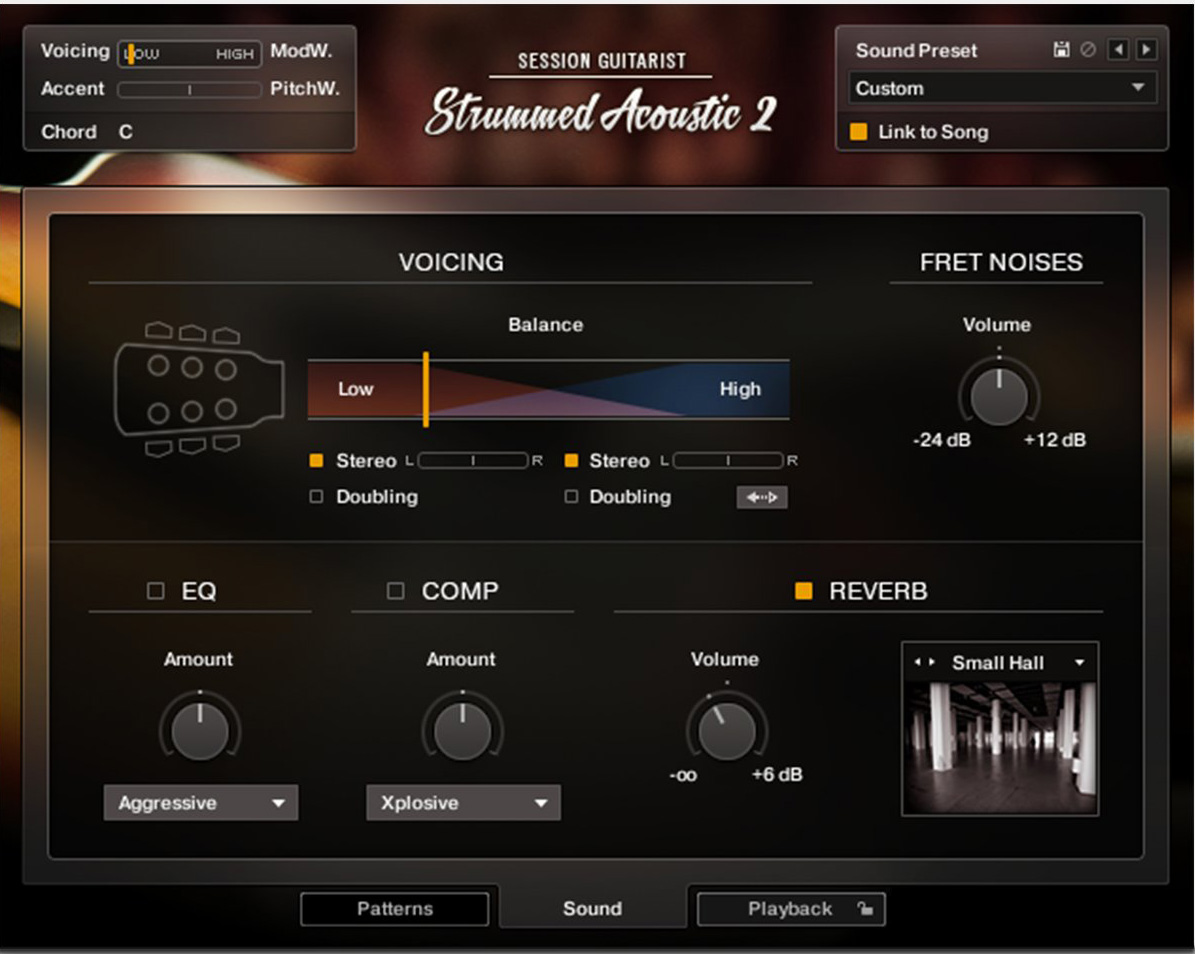Enable Doubling for the High voicing
1195x954 pixels.
[571, 497]
